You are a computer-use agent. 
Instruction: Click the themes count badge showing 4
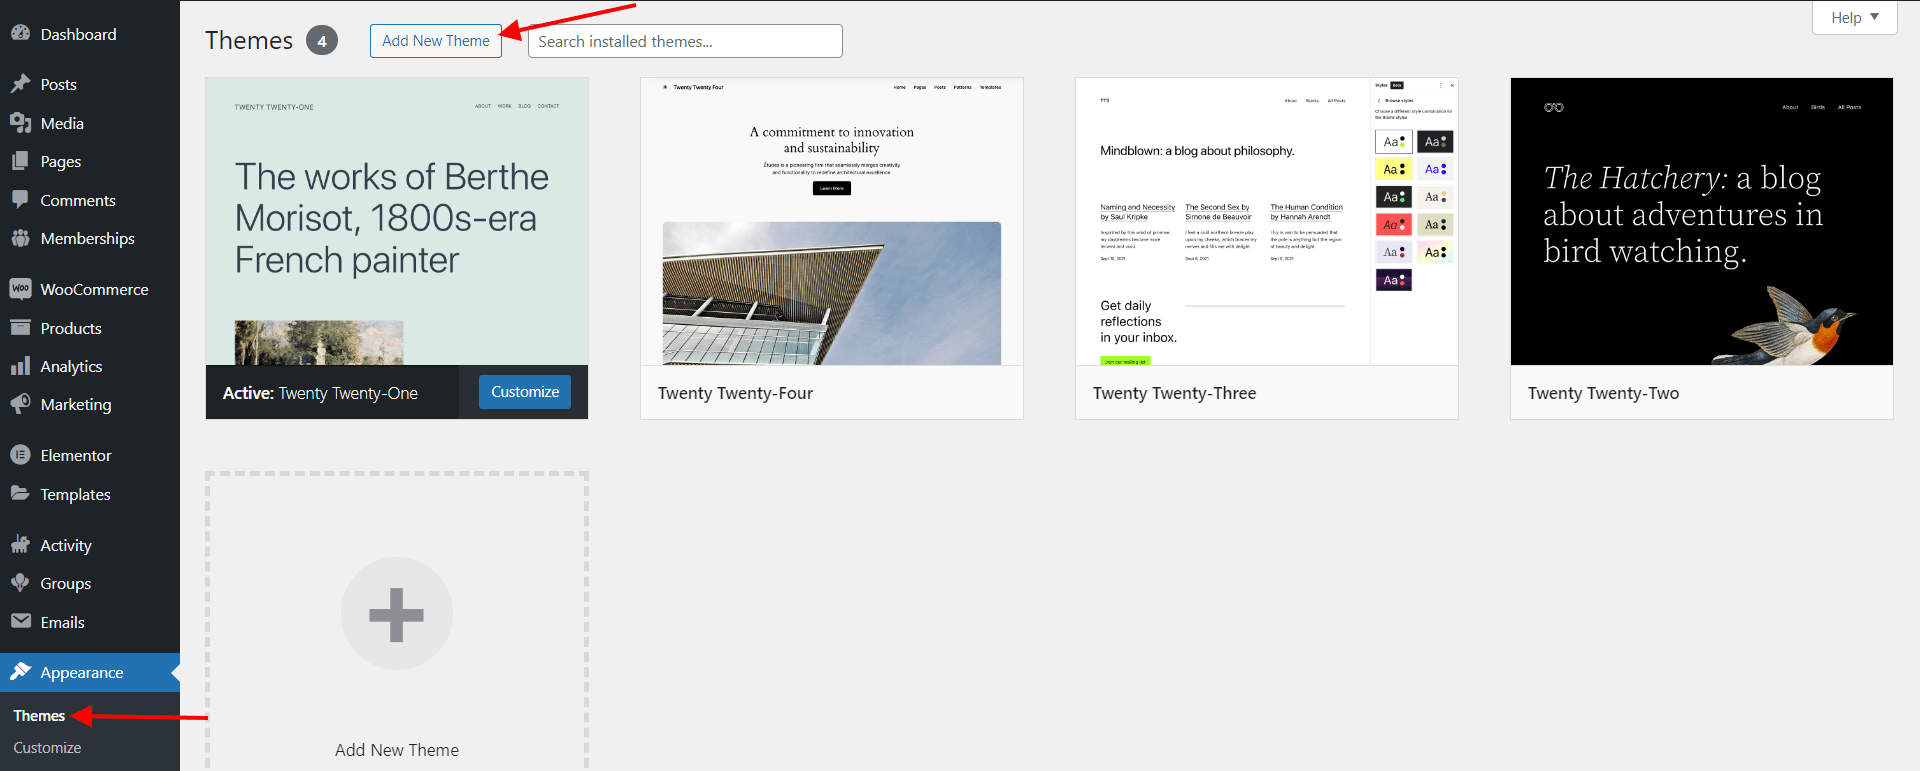(x=322, y=41)
